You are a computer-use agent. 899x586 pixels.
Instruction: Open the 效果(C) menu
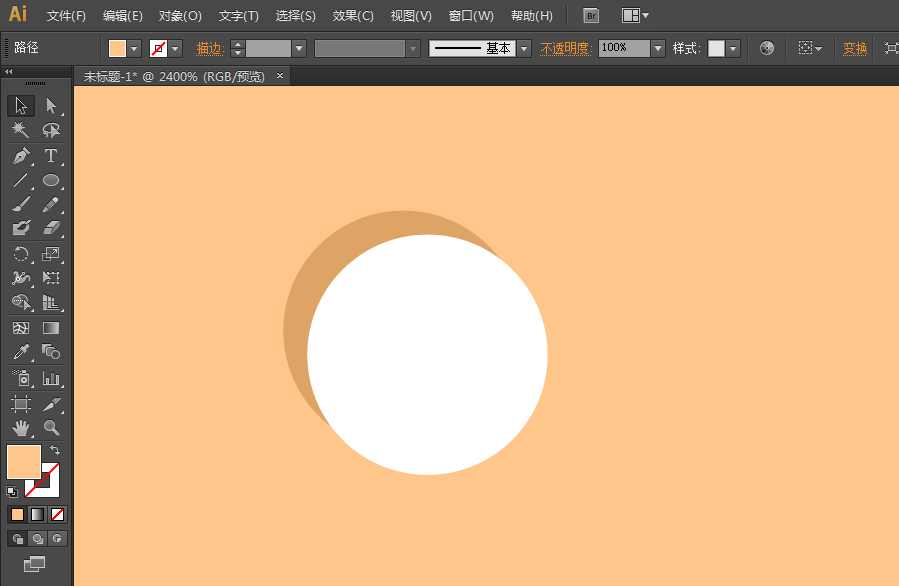353,16
